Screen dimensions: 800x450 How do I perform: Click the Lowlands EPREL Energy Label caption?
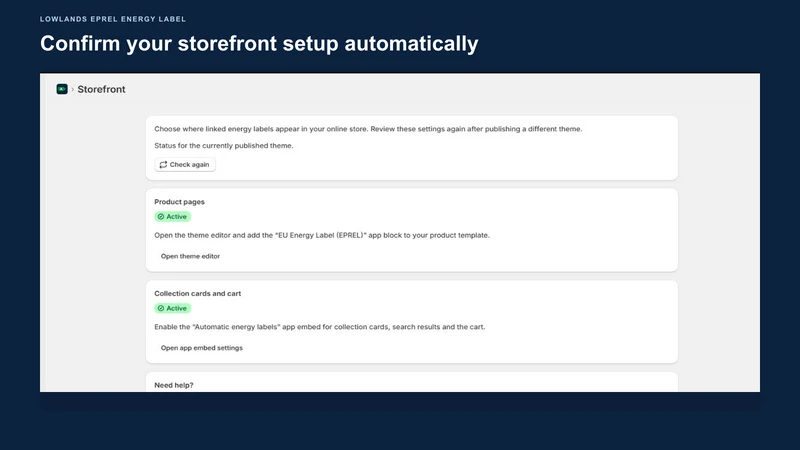click(113, 19)
